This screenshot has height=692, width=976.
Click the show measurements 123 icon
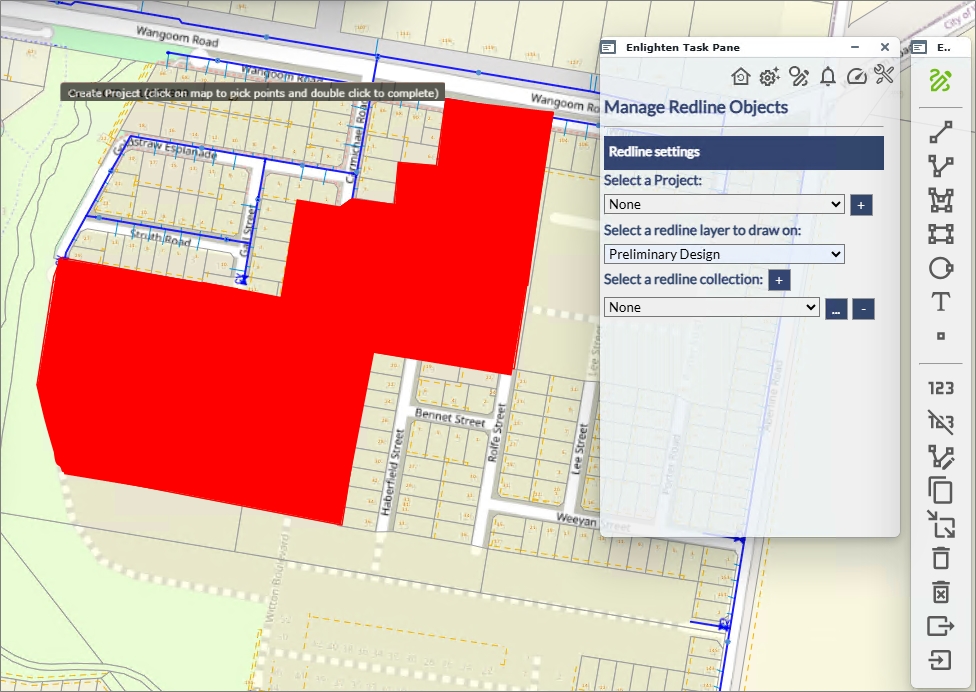(x=940, y=388)
